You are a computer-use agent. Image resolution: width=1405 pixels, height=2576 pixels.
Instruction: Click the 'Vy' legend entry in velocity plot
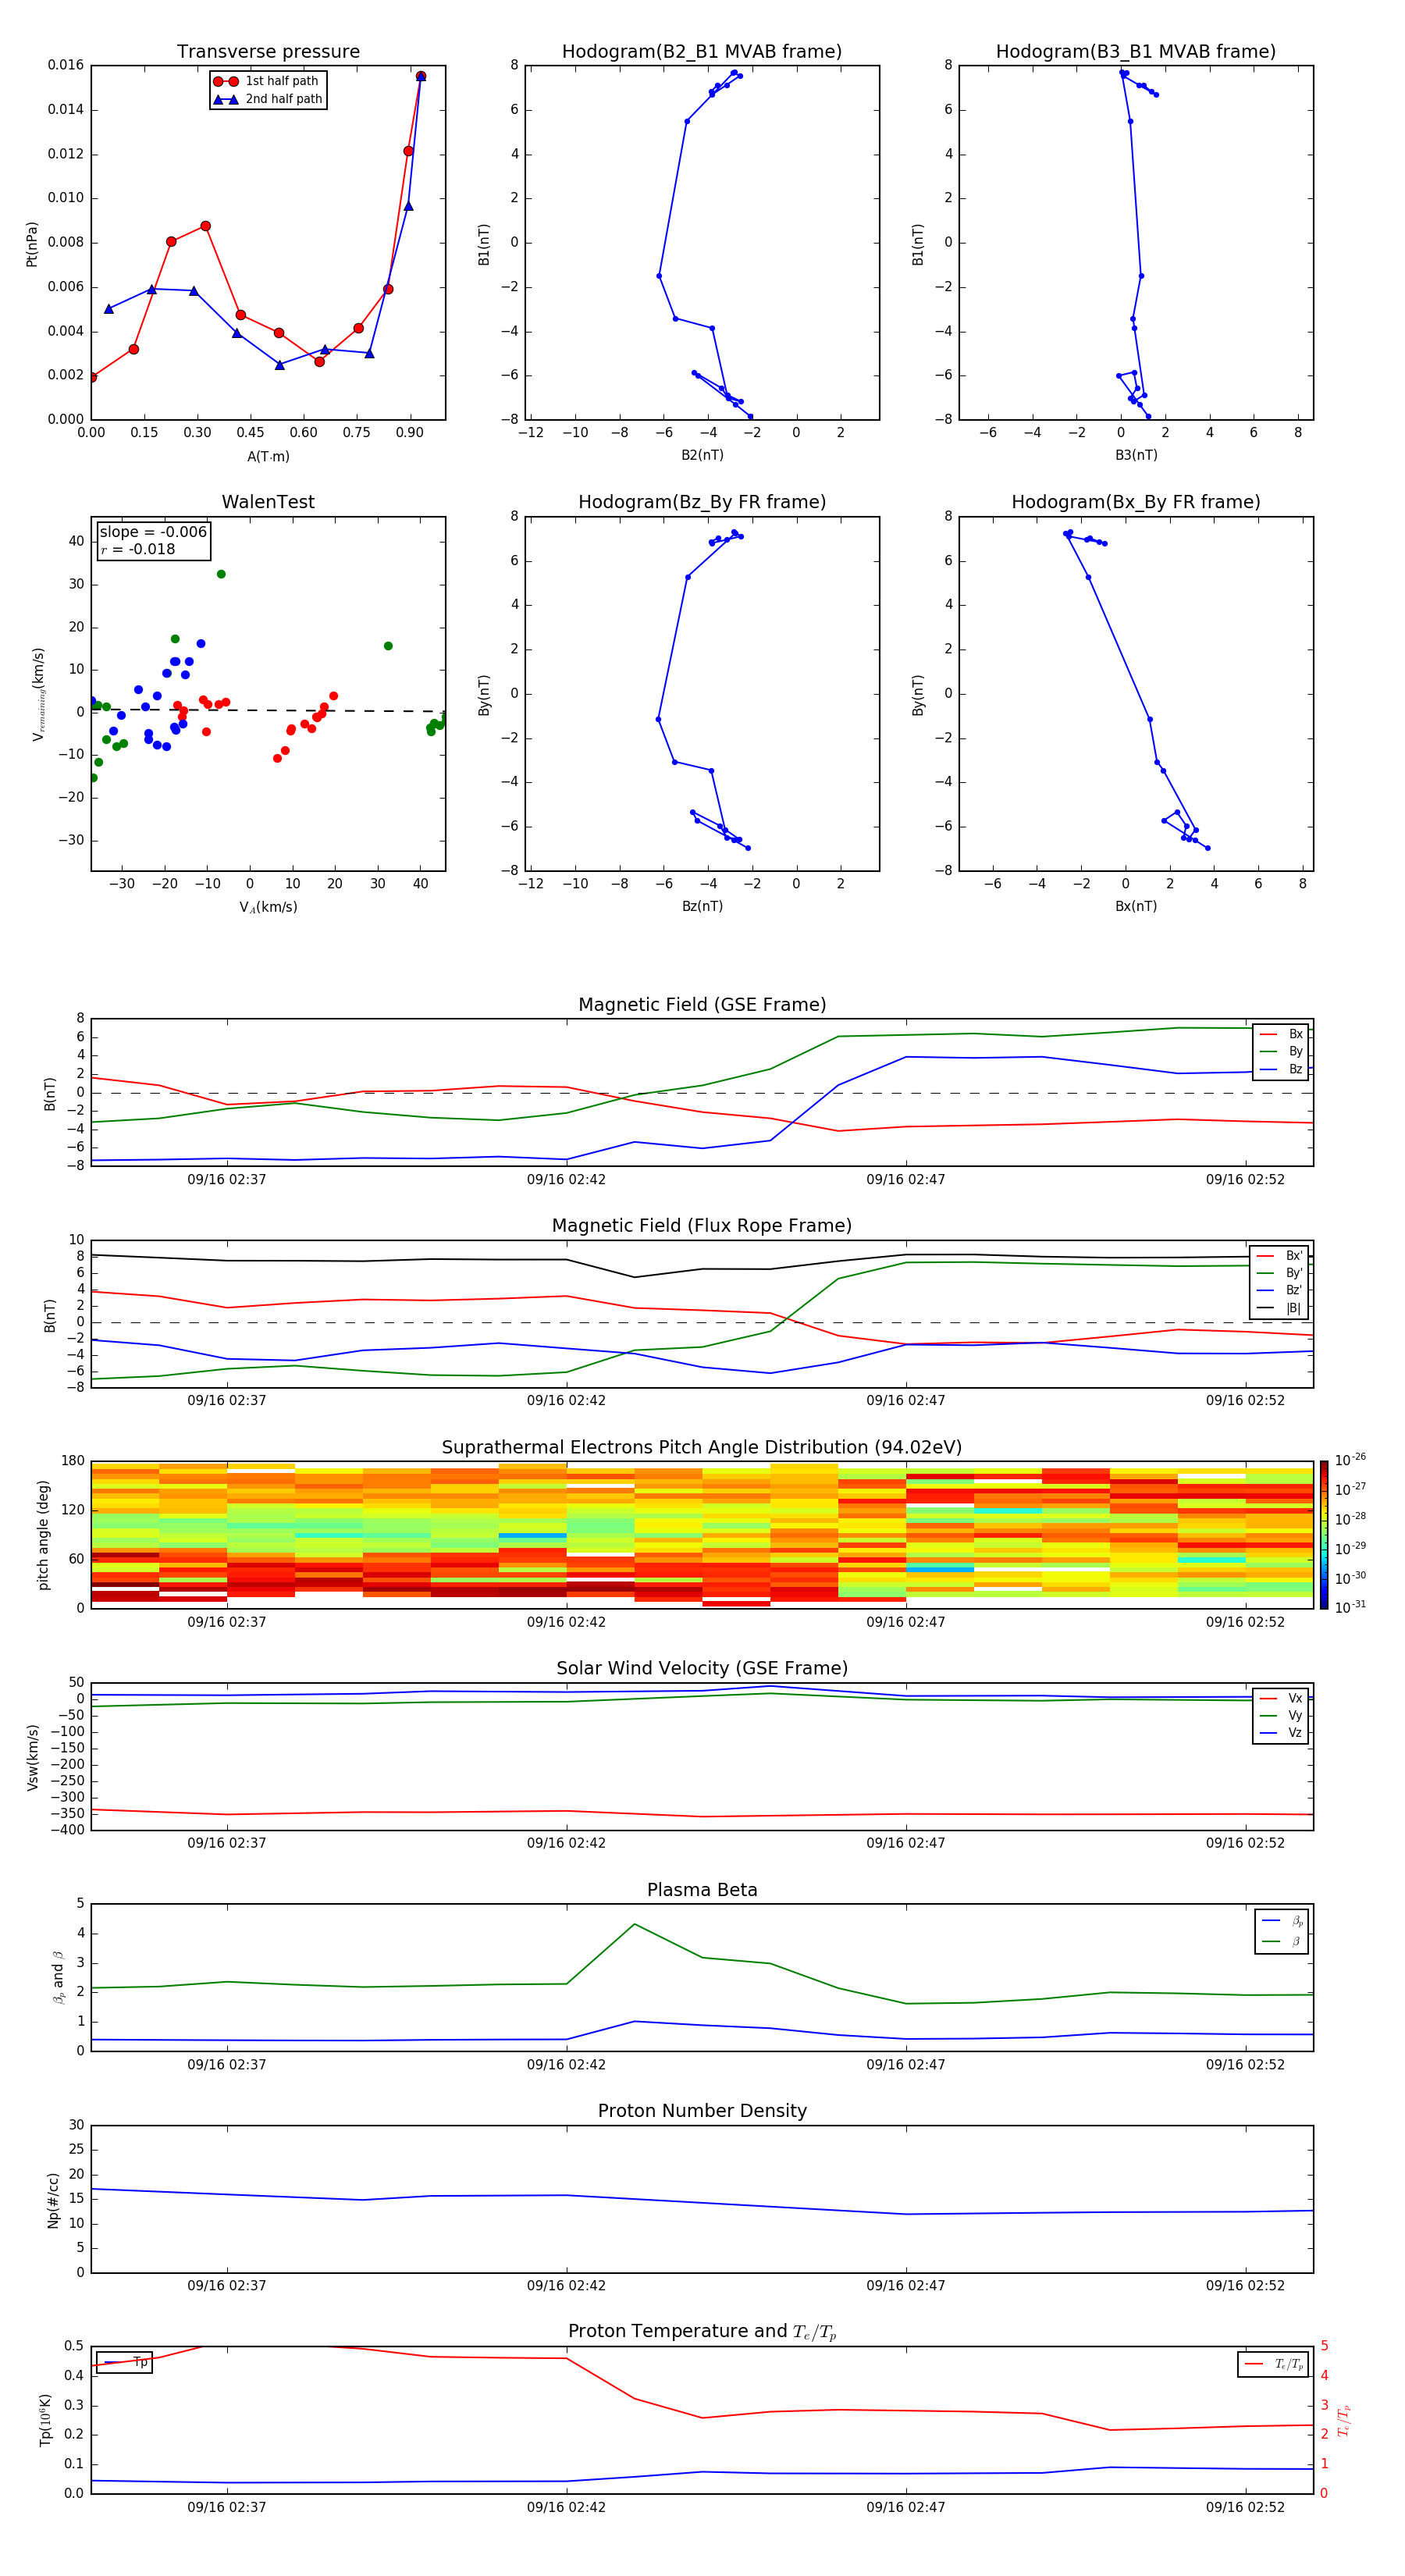click(x=1281, y=1716)
